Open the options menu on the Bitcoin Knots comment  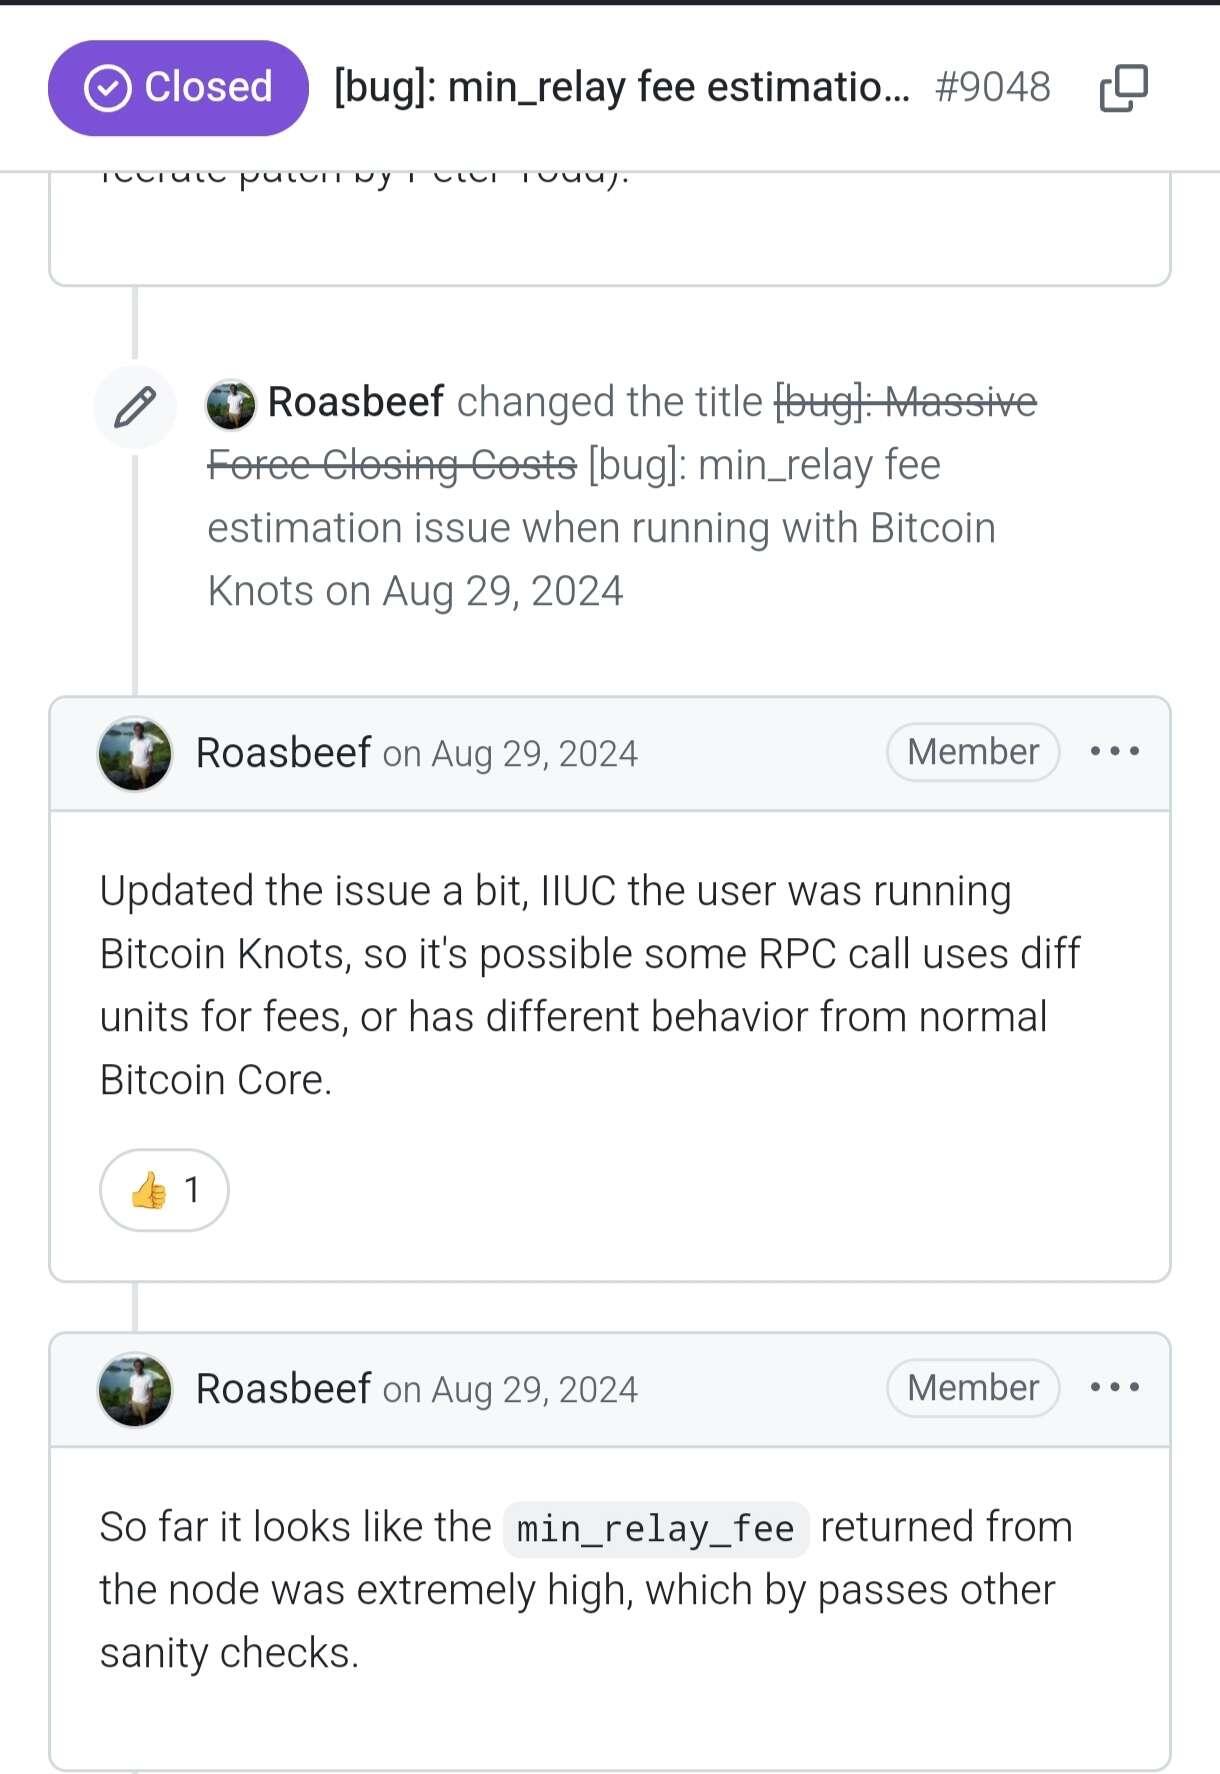[1115, 751]
